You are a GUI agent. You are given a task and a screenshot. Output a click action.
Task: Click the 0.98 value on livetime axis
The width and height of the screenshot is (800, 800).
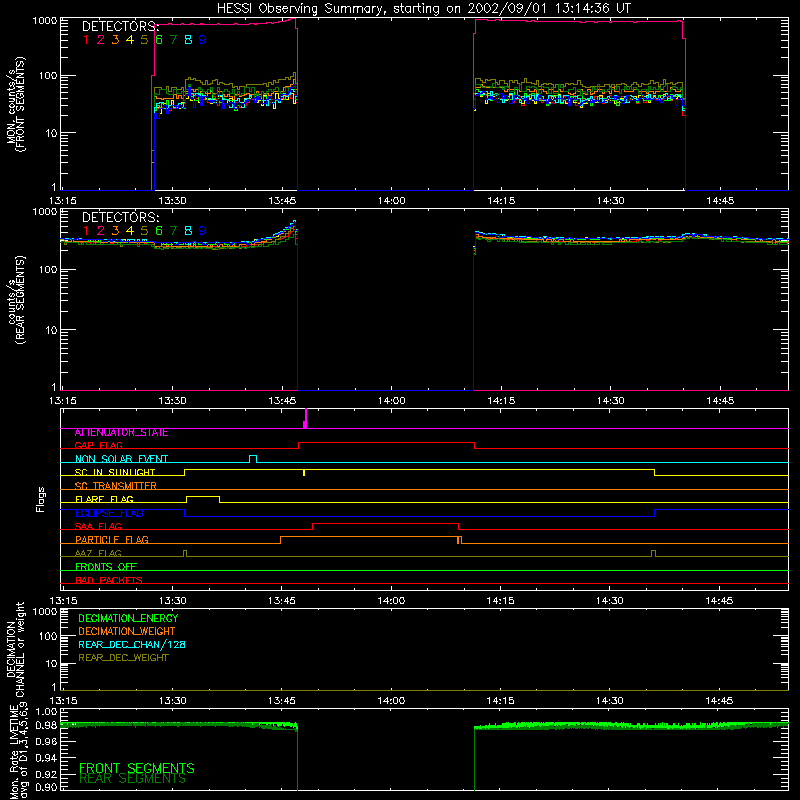[46, 726]
